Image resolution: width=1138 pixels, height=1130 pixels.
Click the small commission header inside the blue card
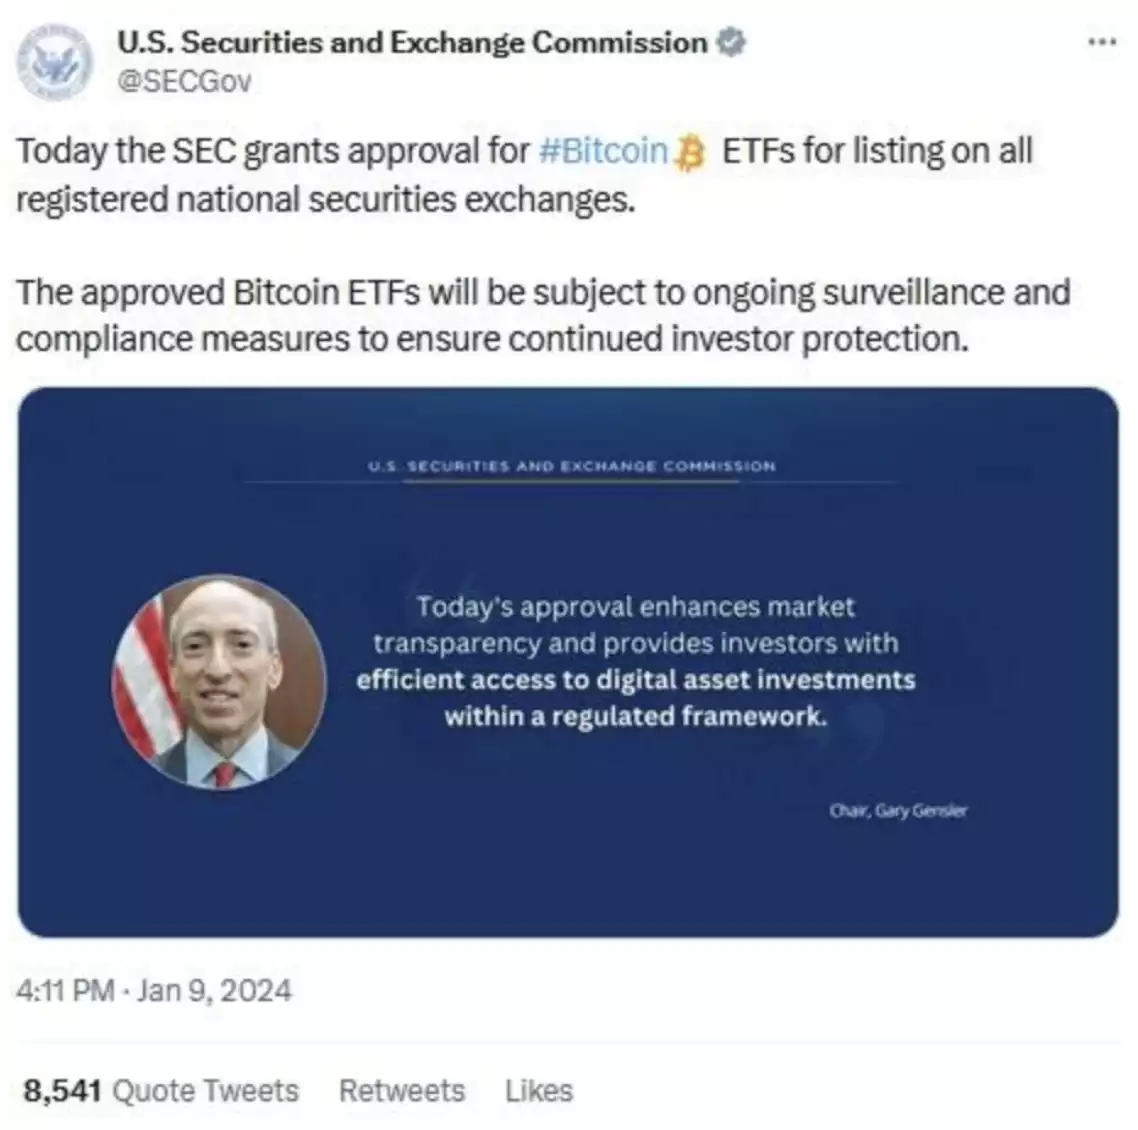pos(571,466)
